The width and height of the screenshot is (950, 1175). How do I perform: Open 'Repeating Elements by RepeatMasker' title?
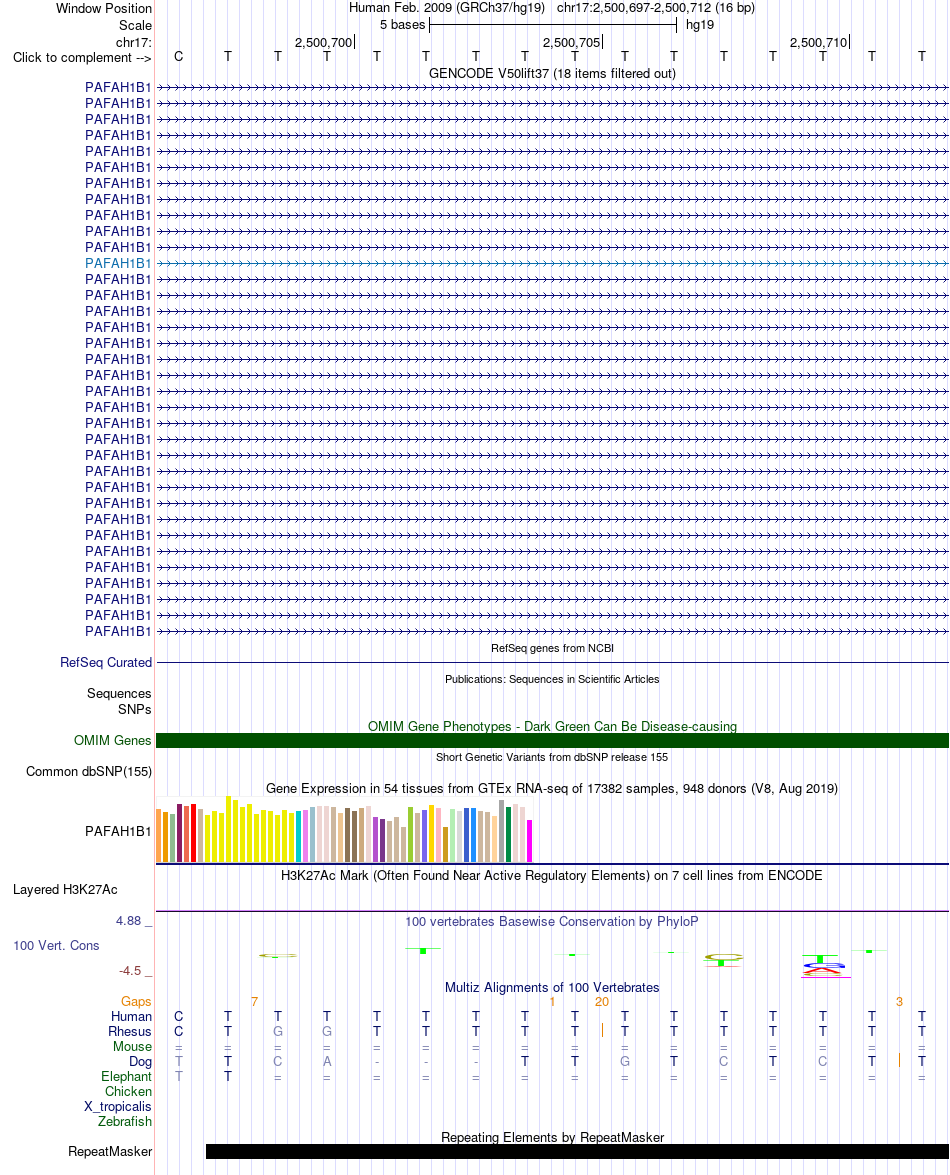552,1137
